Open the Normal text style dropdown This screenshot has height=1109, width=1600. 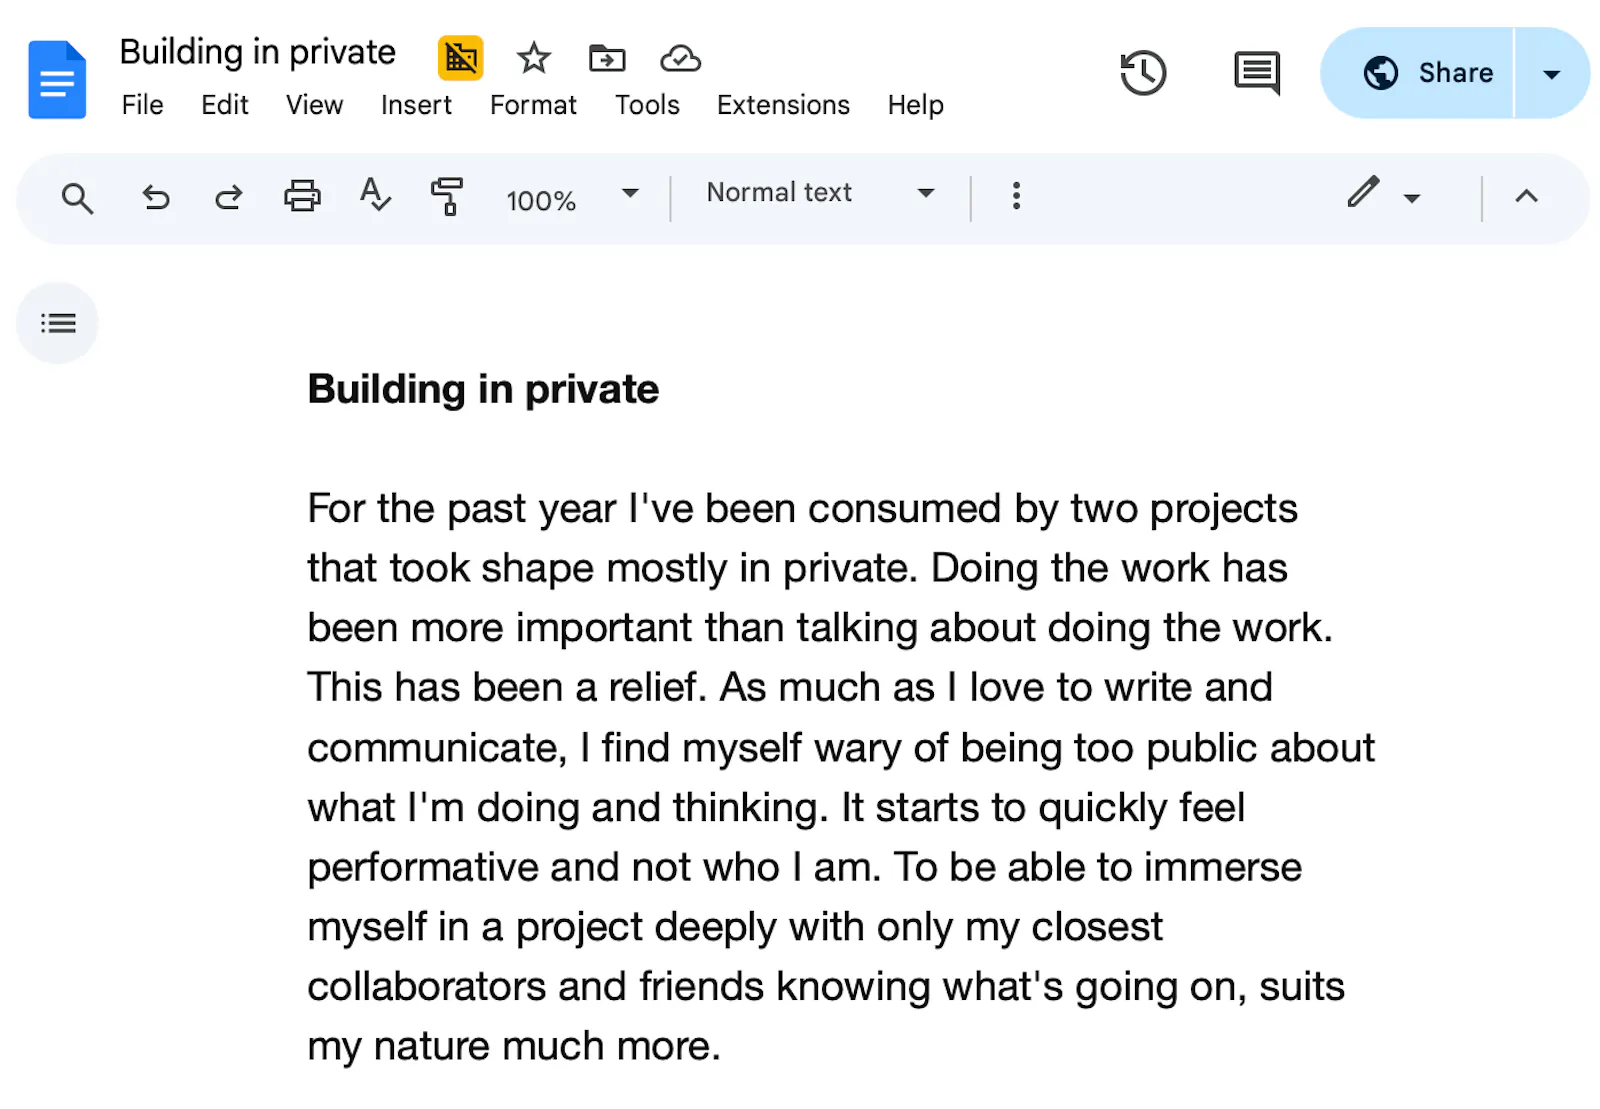[x=820, y=193]
